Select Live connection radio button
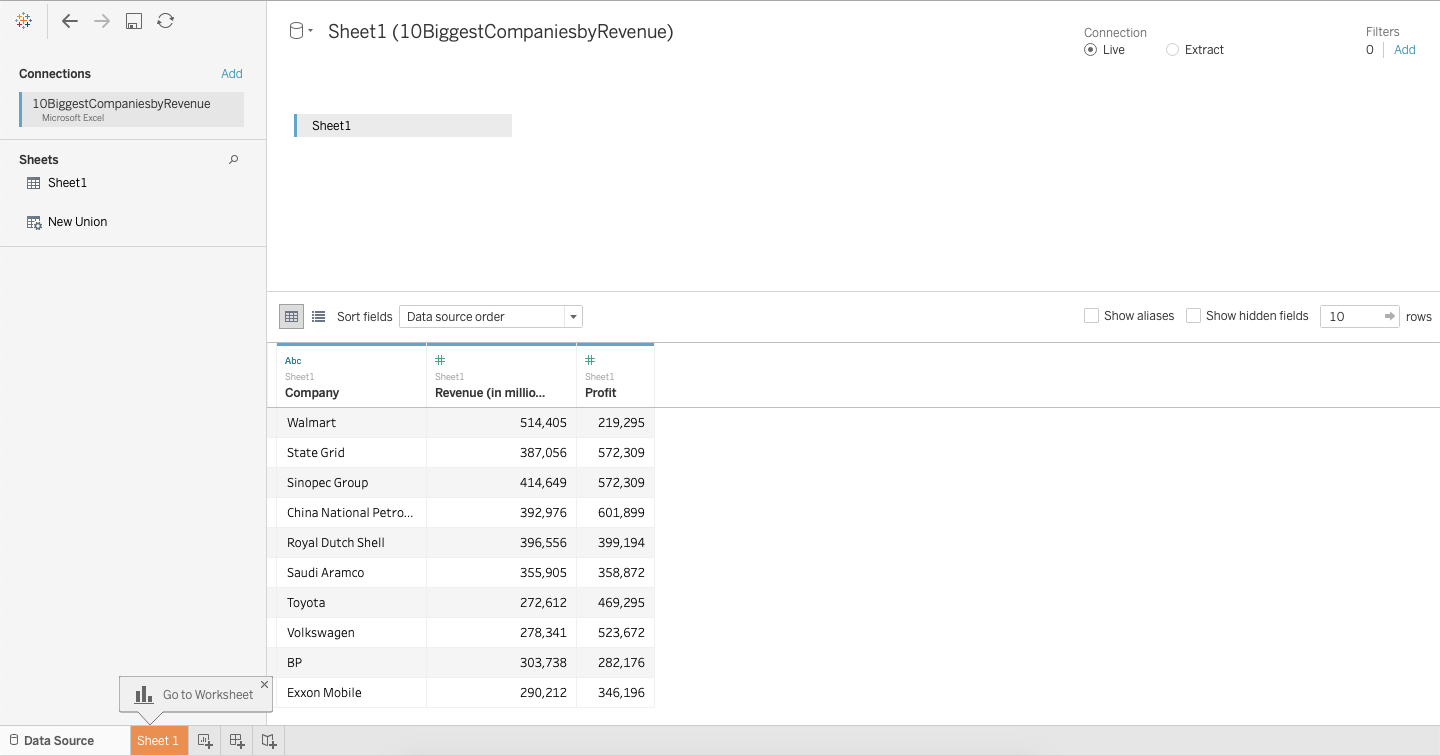 pyautogui.click(x=1090, y=50)
